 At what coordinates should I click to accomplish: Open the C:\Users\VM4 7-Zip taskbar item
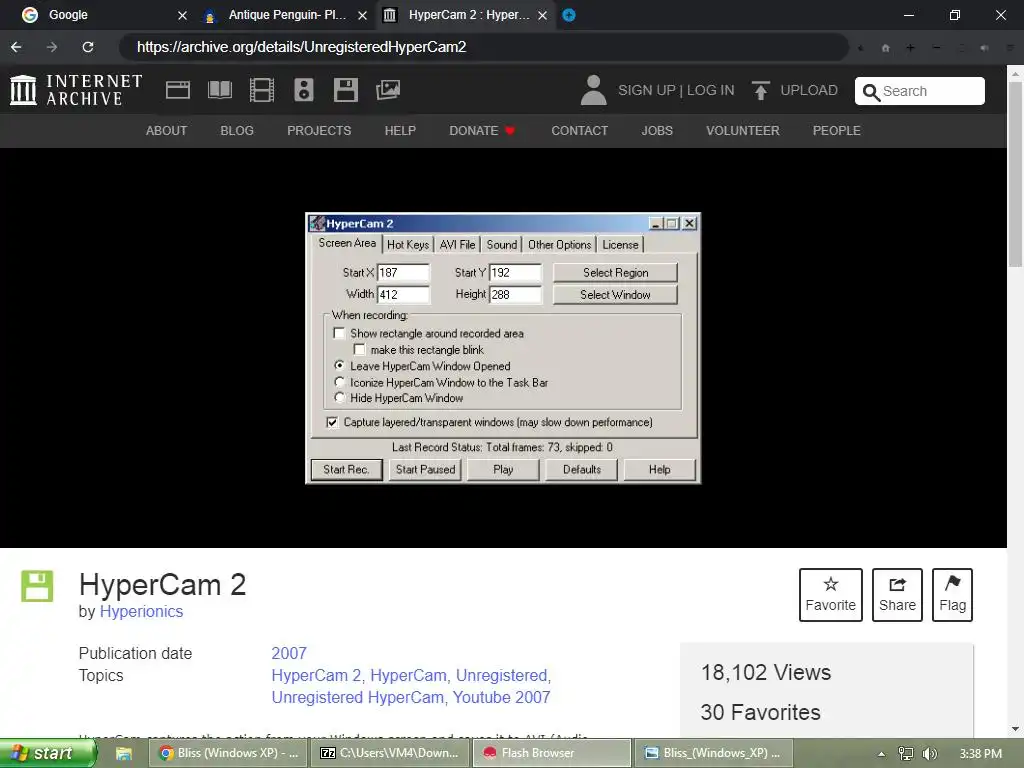[x=390, y=753]
